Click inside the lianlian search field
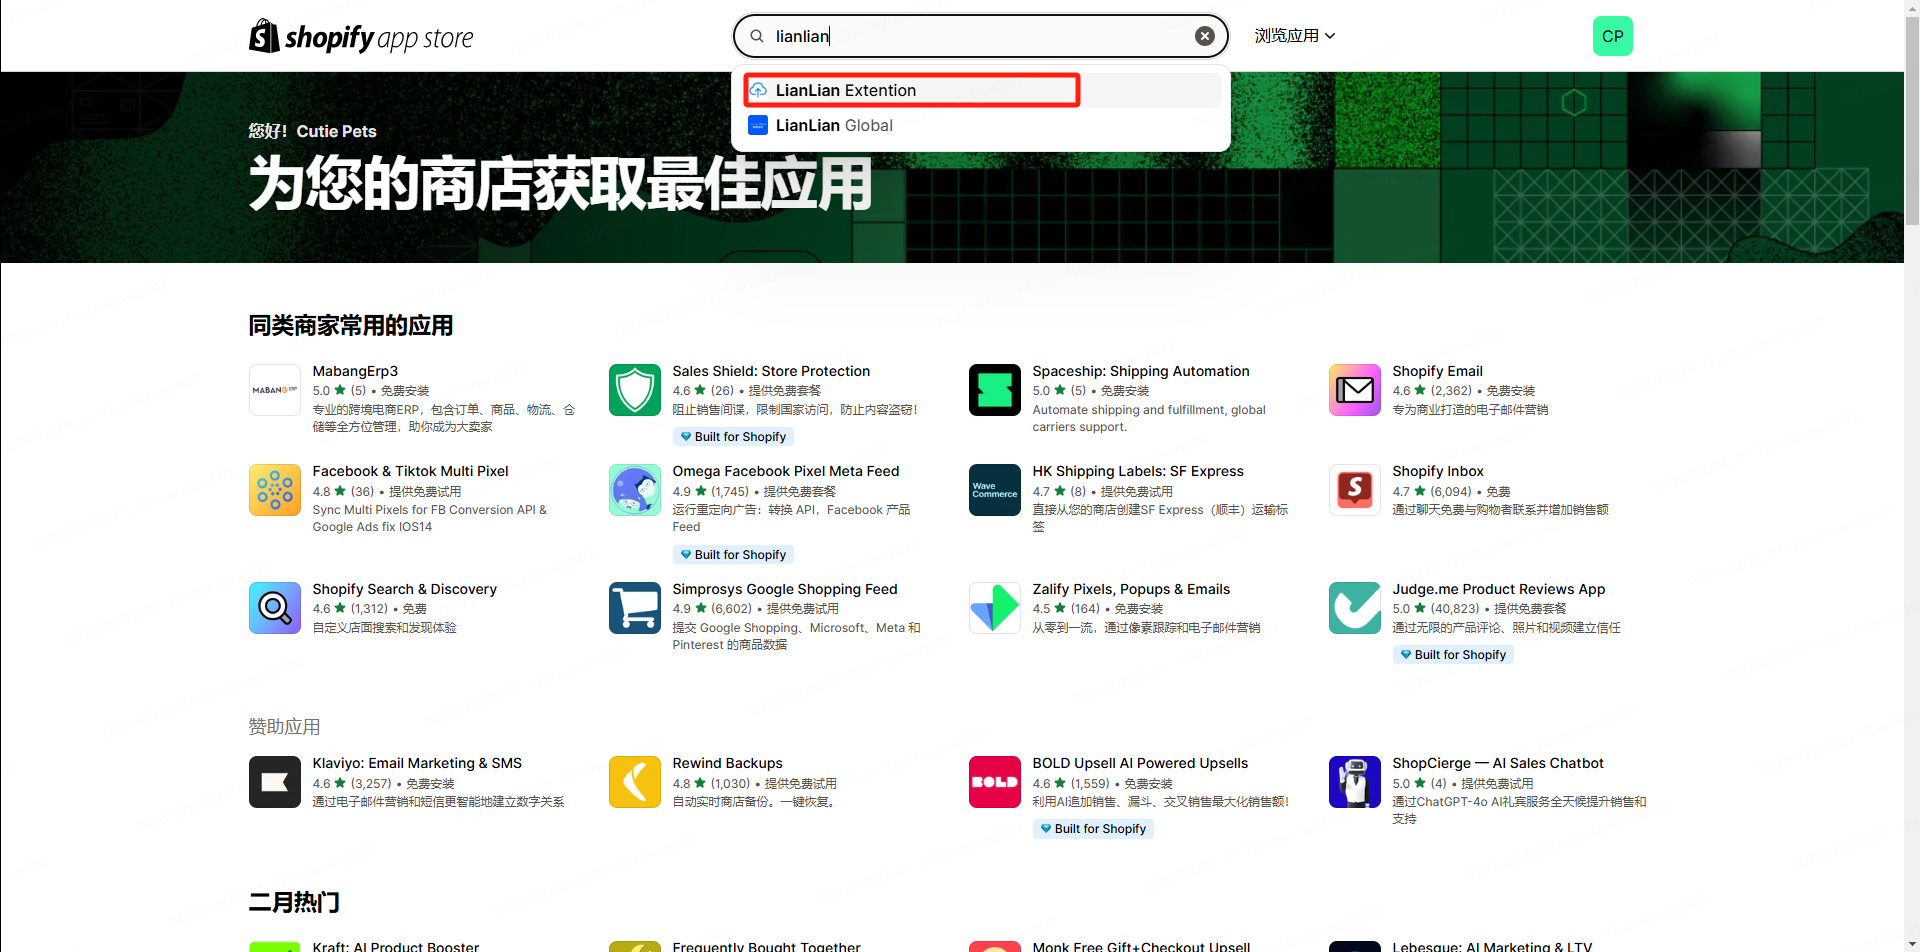 click(x=980, y=36)
